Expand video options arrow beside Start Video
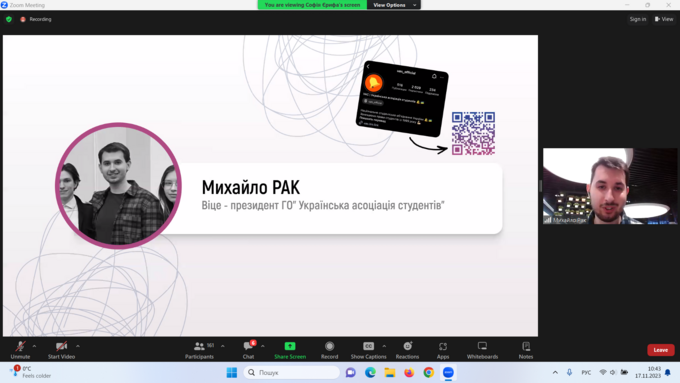The height and width of the screenshot is (383, 680). point(78,346)
